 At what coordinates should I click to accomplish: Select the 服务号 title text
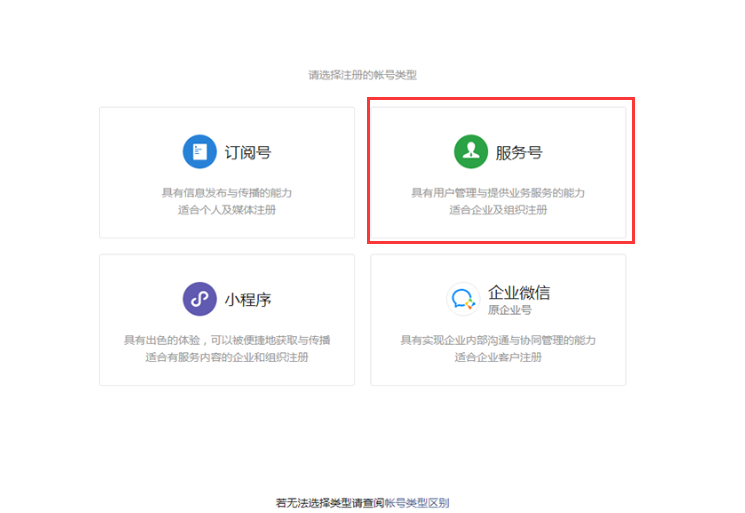tap(519, 152)
